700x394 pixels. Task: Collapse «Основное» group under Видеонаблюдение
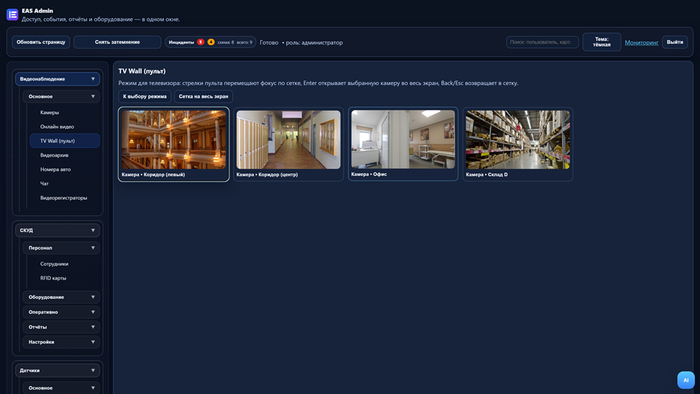coord(61,96)
